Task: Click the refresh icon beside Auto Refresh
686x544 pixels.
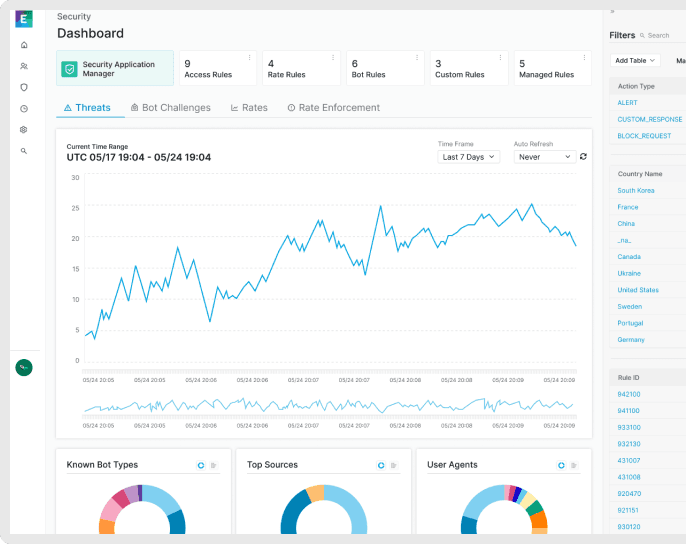Action: coord(583,157)
